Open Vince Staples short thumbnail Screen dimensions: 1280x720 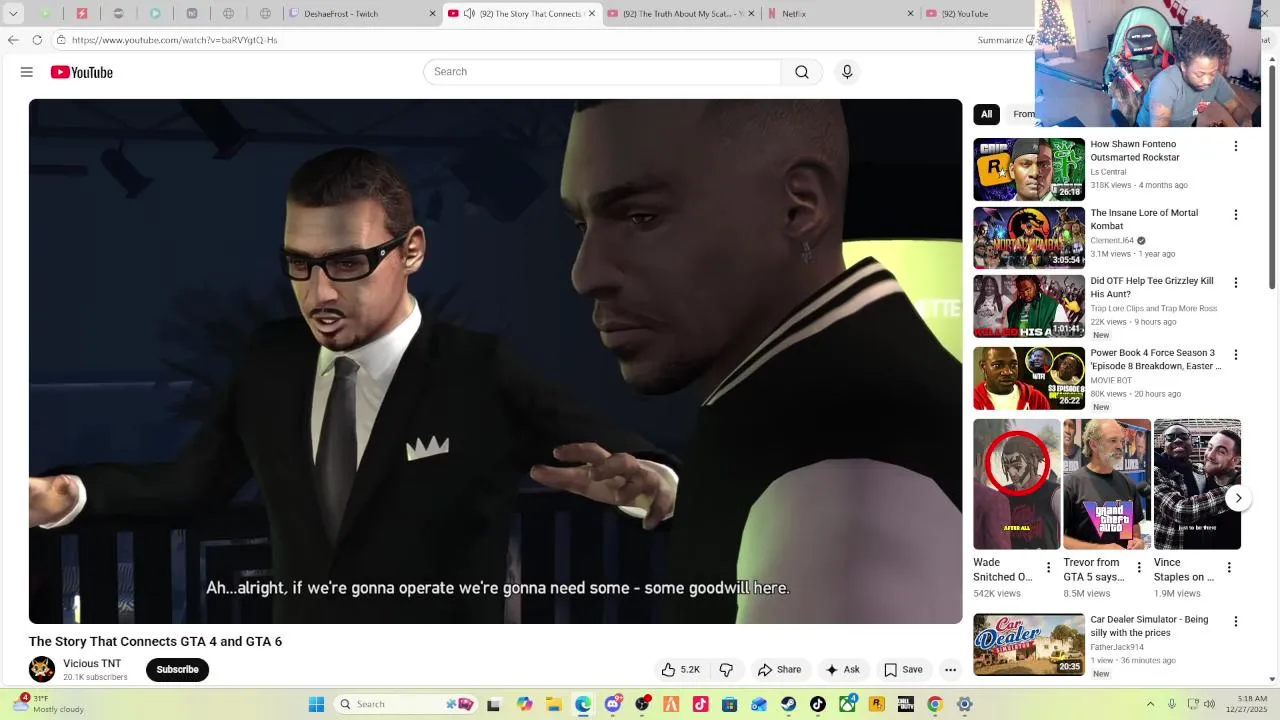(x=1197, y=484)
